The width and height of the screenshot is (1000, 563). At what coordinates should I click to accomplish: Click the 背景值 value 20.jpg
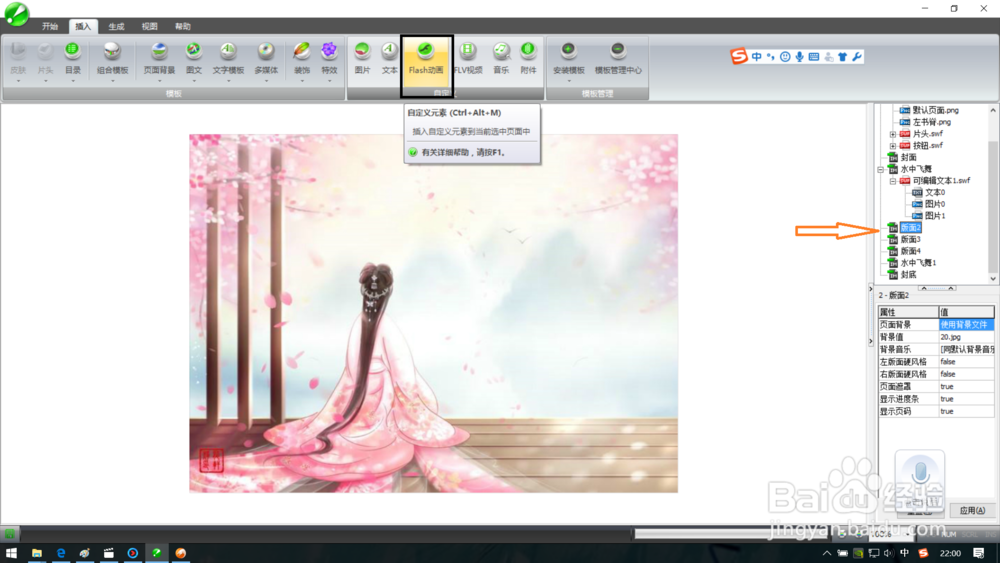[x=966, y=337]
